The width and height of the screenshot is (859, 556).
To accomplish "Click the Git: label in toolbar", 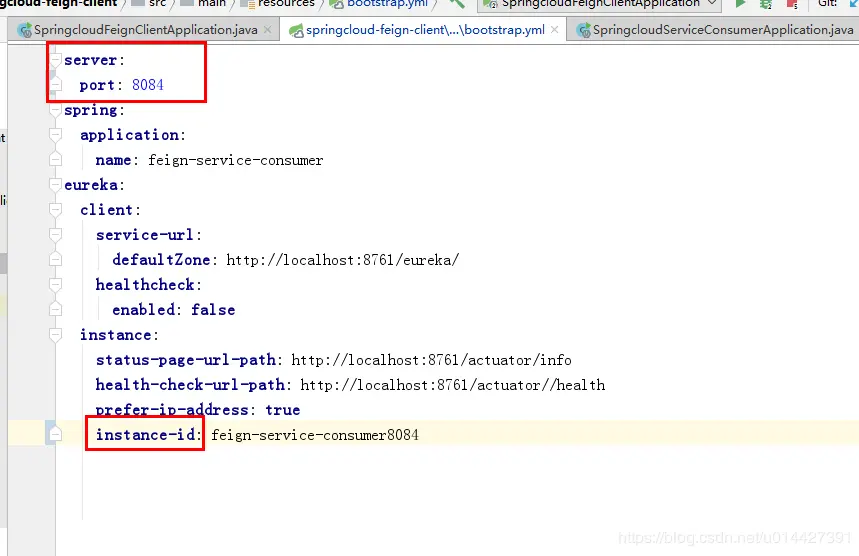I will pos(827,3).
